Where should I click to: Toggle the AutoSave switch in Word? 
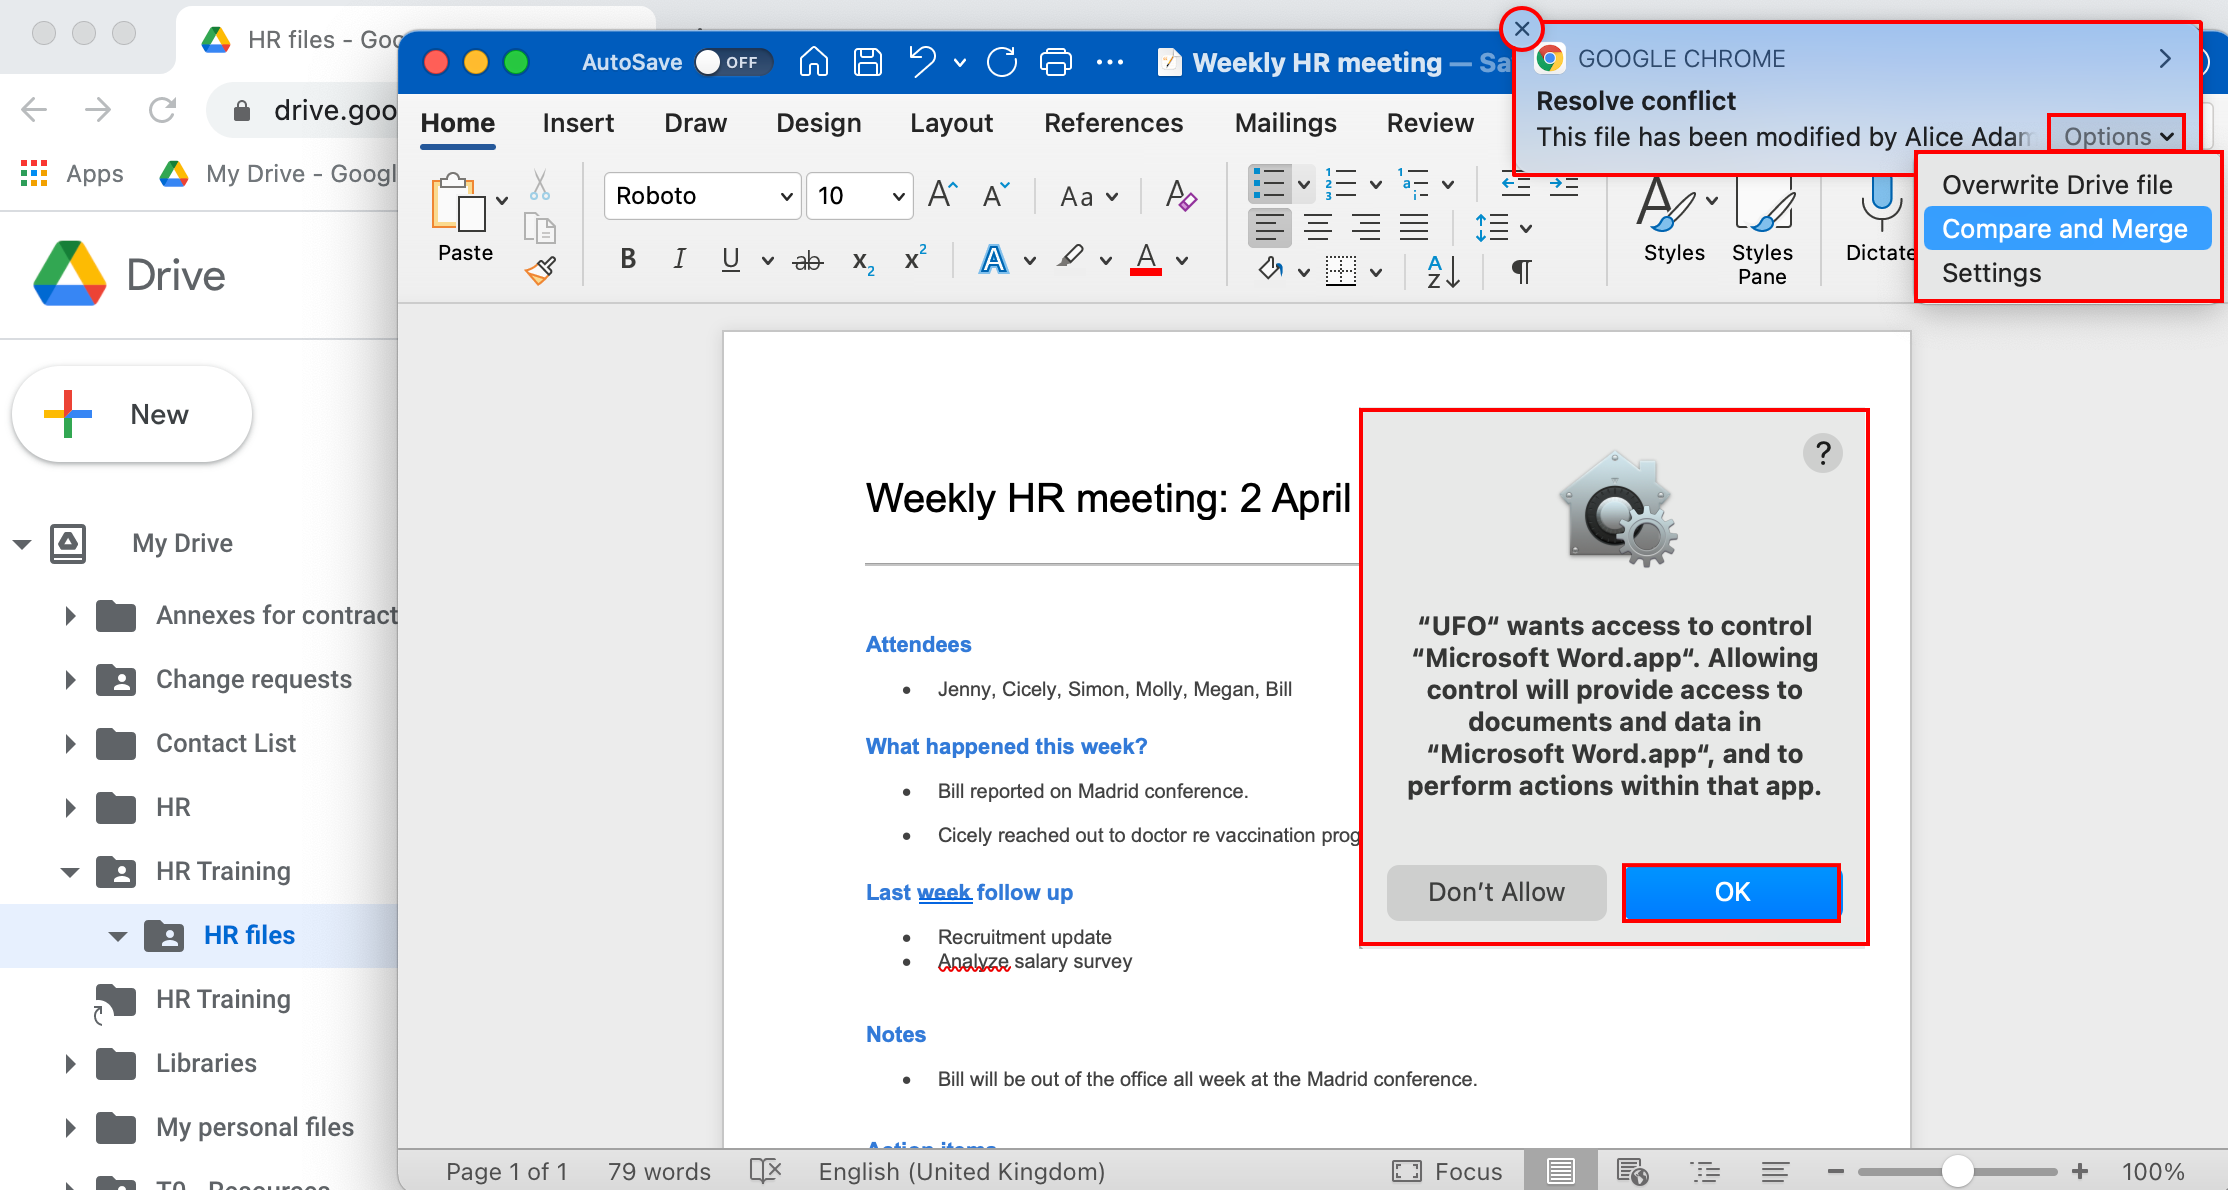[x=733, y=62]
